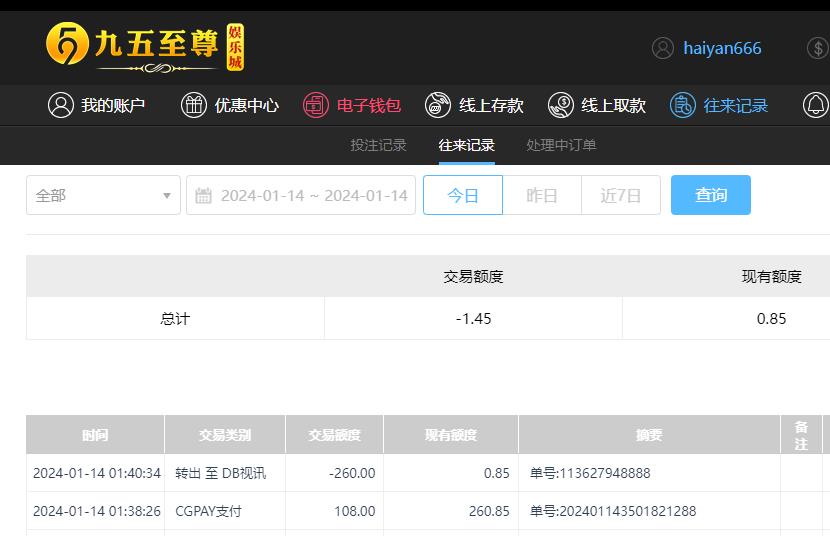
Task: Click the 线上取款 withdrawal hand icon
Action: (561, 105)
